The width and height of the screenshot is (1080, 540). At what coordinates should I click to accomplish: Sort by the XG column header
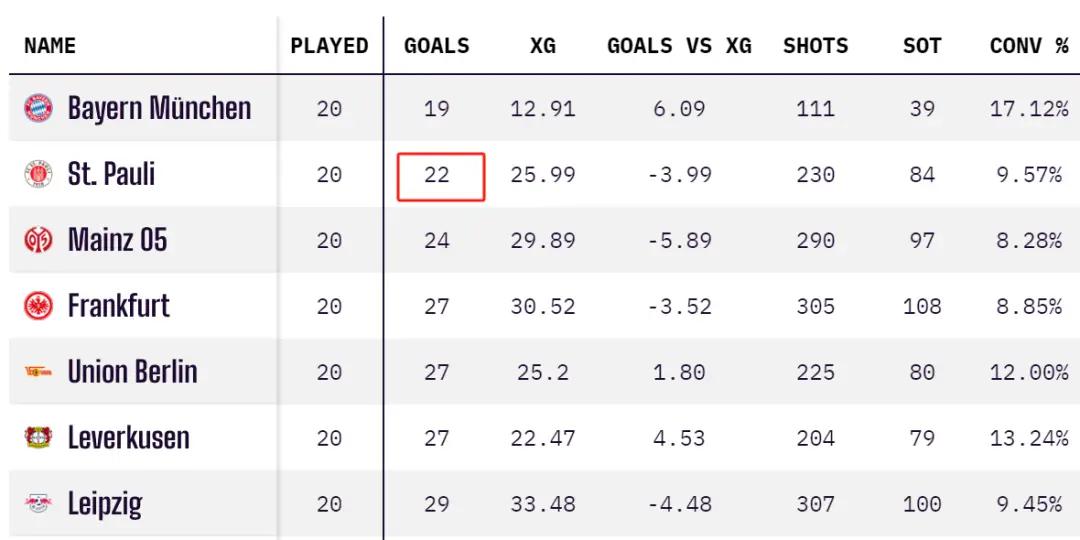[x=543, y=46]
